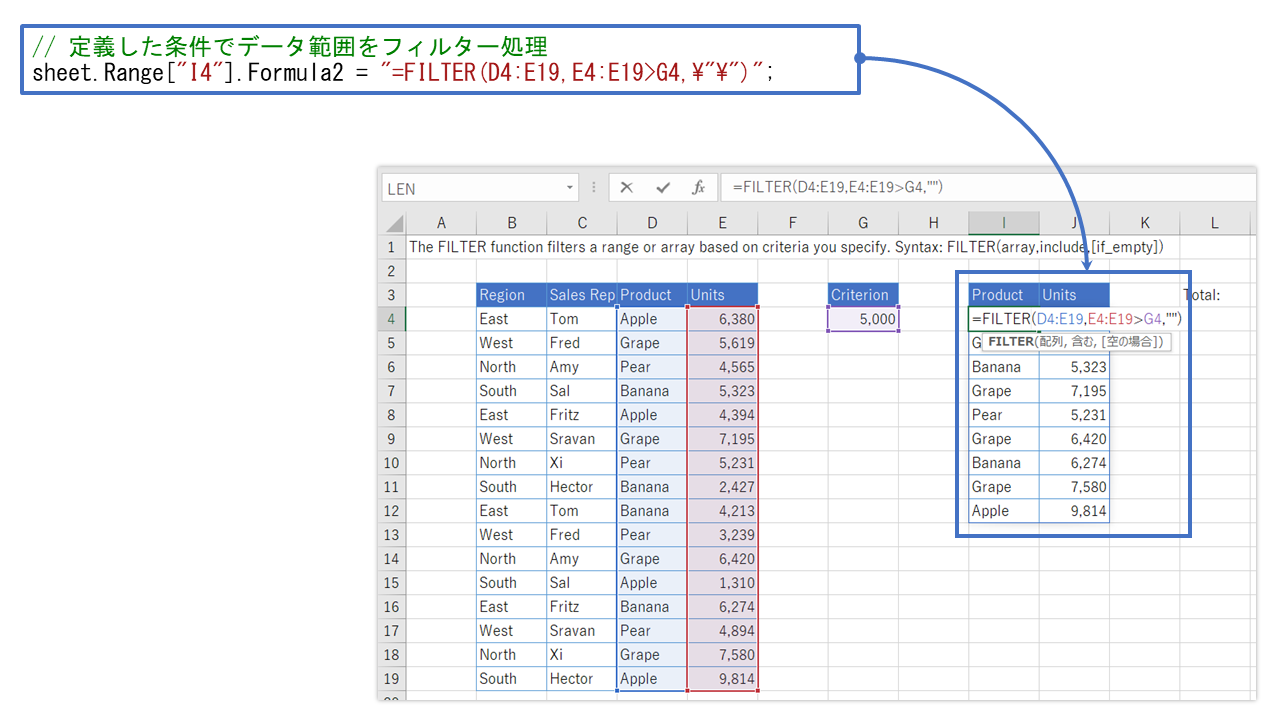The width and height of the screenshot is (1280, 720).
Task: Click the filtered result value 7,195
Action: click(x=1074, y=391)
